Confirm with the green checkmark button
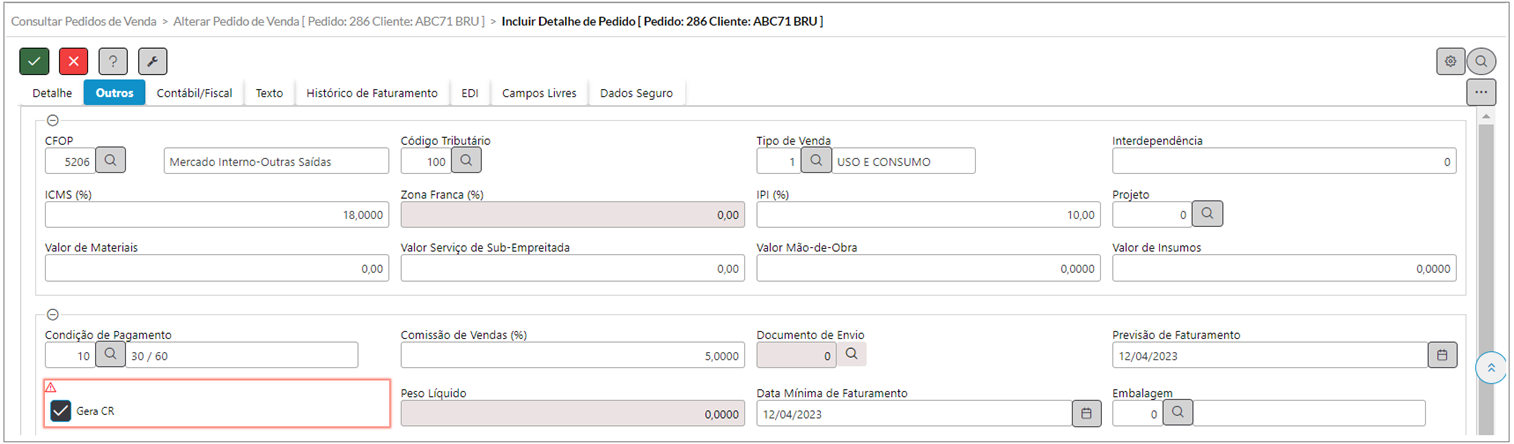The image size is (1514, 444). [34, 61]
